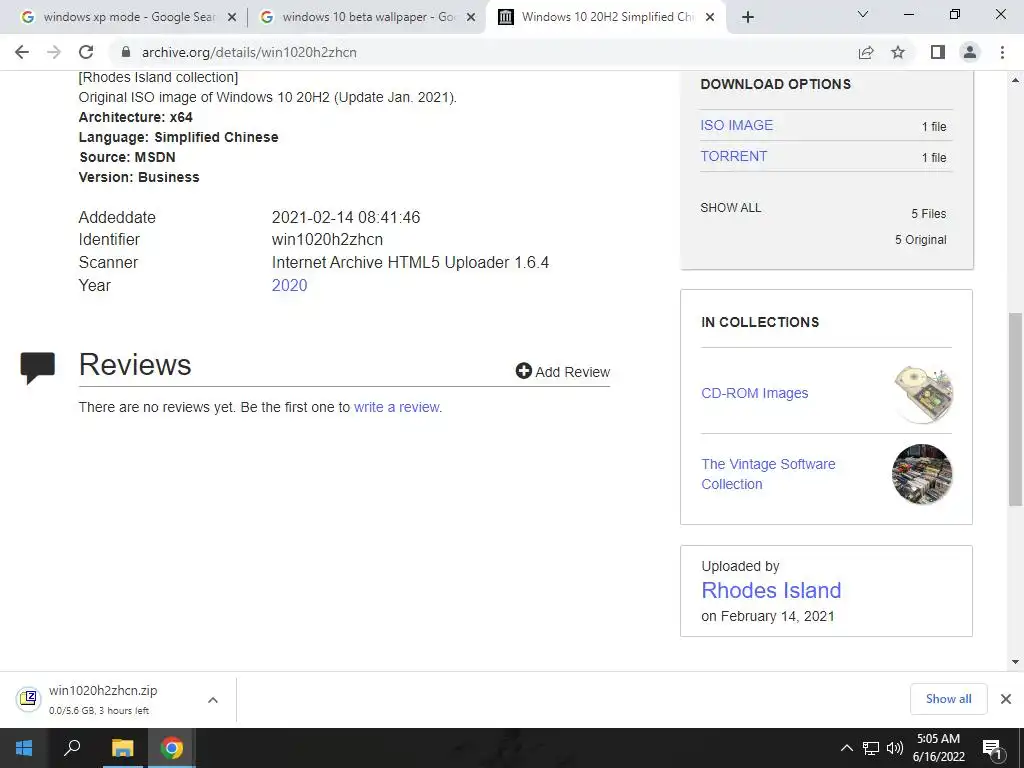Viewport: 1024px width, 768px height.
Task: Open File Explorer from the taskbar
Action: 122,748
